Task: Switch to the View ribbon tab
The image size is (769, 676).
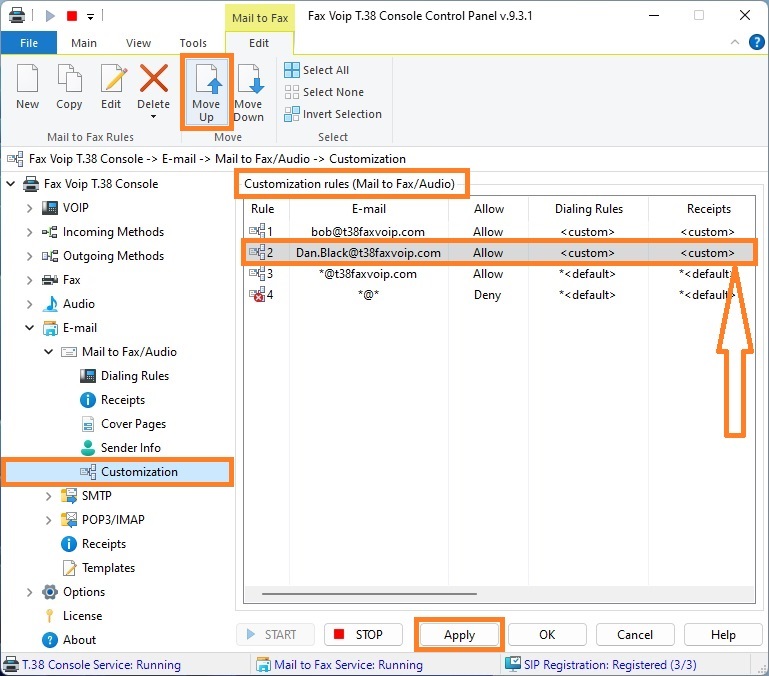Action: [138, 43]
